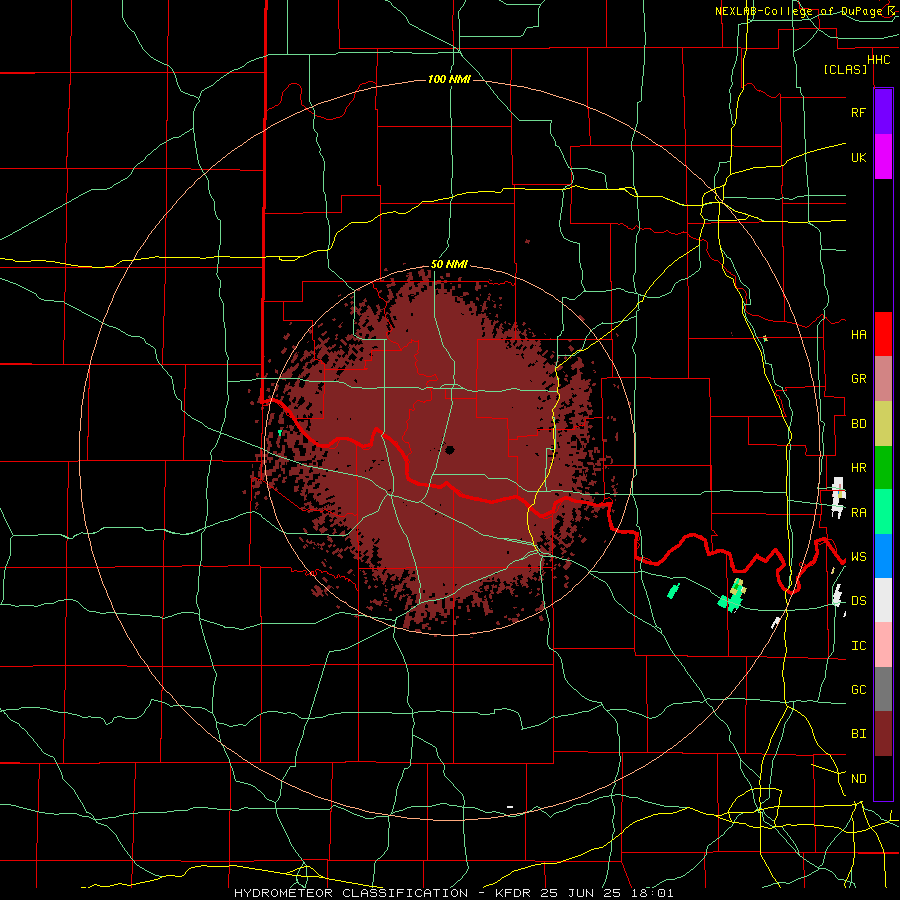Click the 'IC' legend label
Screen dimensions: 900x900
pyautogui.click(x=858, y=646)
